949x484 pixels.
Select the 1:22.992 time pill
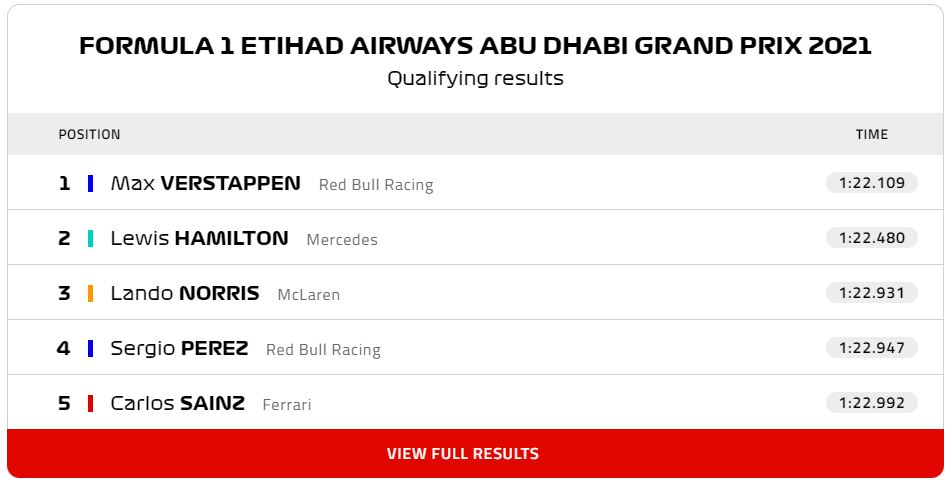point(871,403)
